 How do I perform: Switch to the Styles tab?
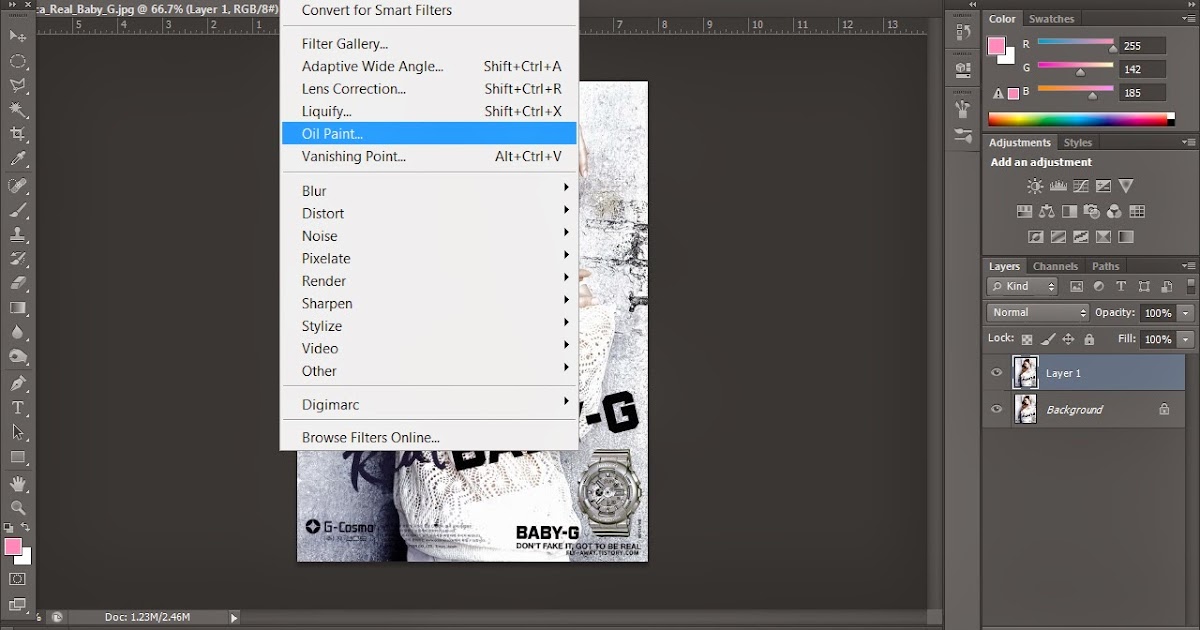(1078, 143)
